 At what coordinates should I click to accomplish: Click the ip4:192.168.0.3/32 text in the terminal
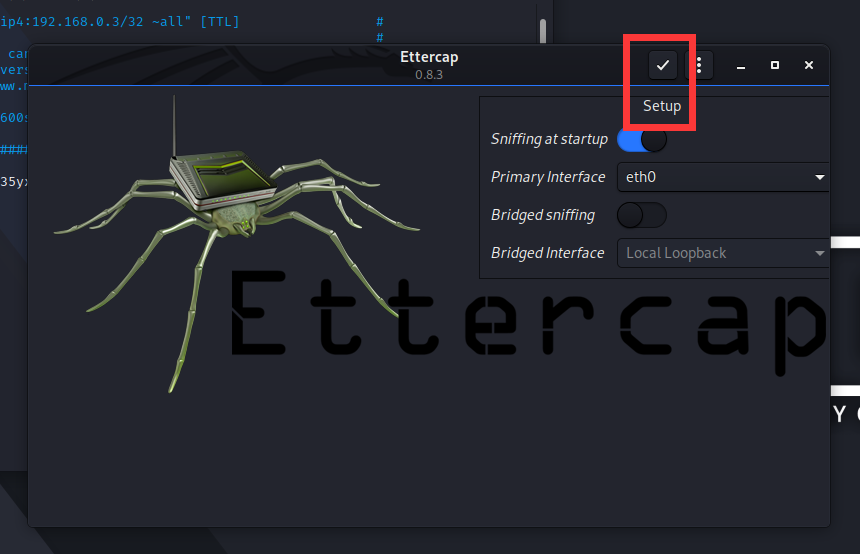72,22
